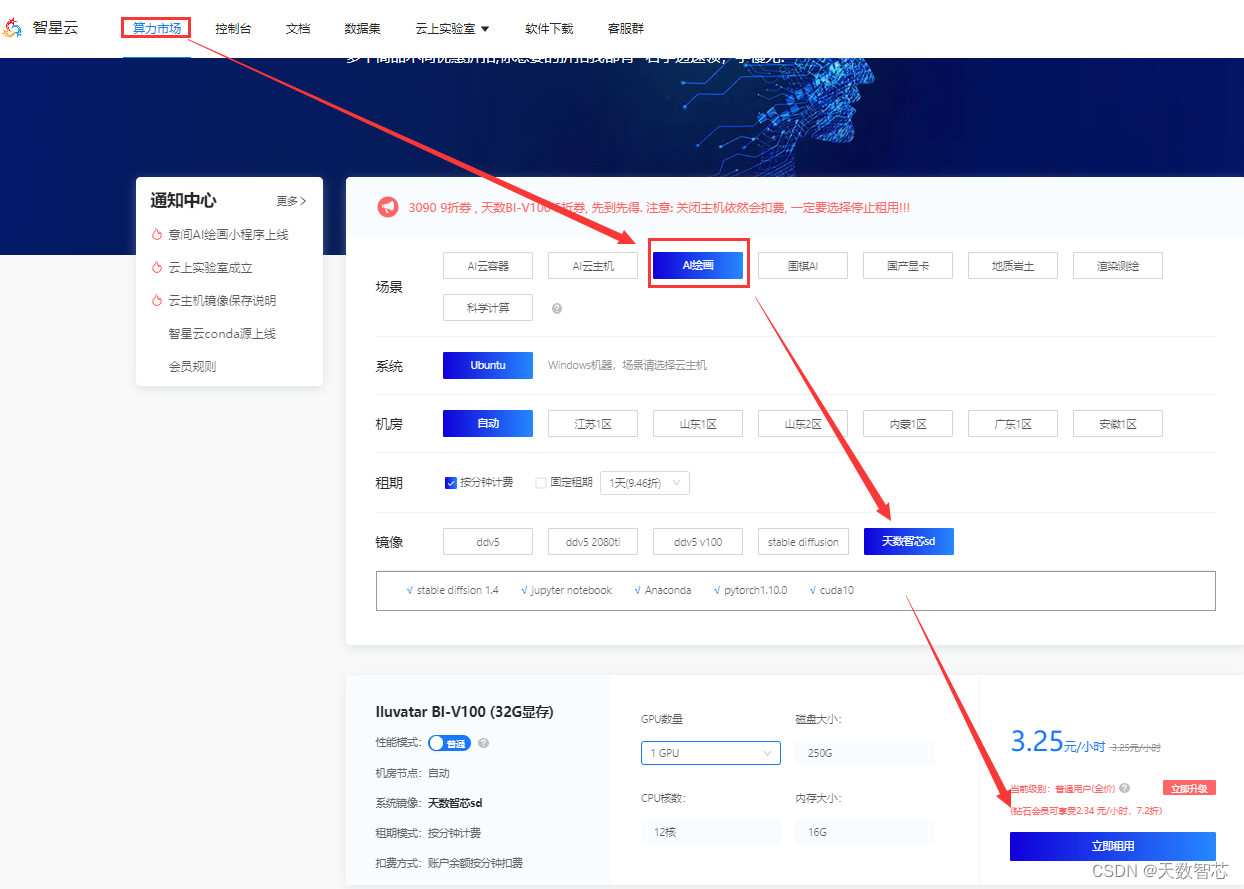
Task: Click the 智星云 logo icon
Action: (12, 28)
